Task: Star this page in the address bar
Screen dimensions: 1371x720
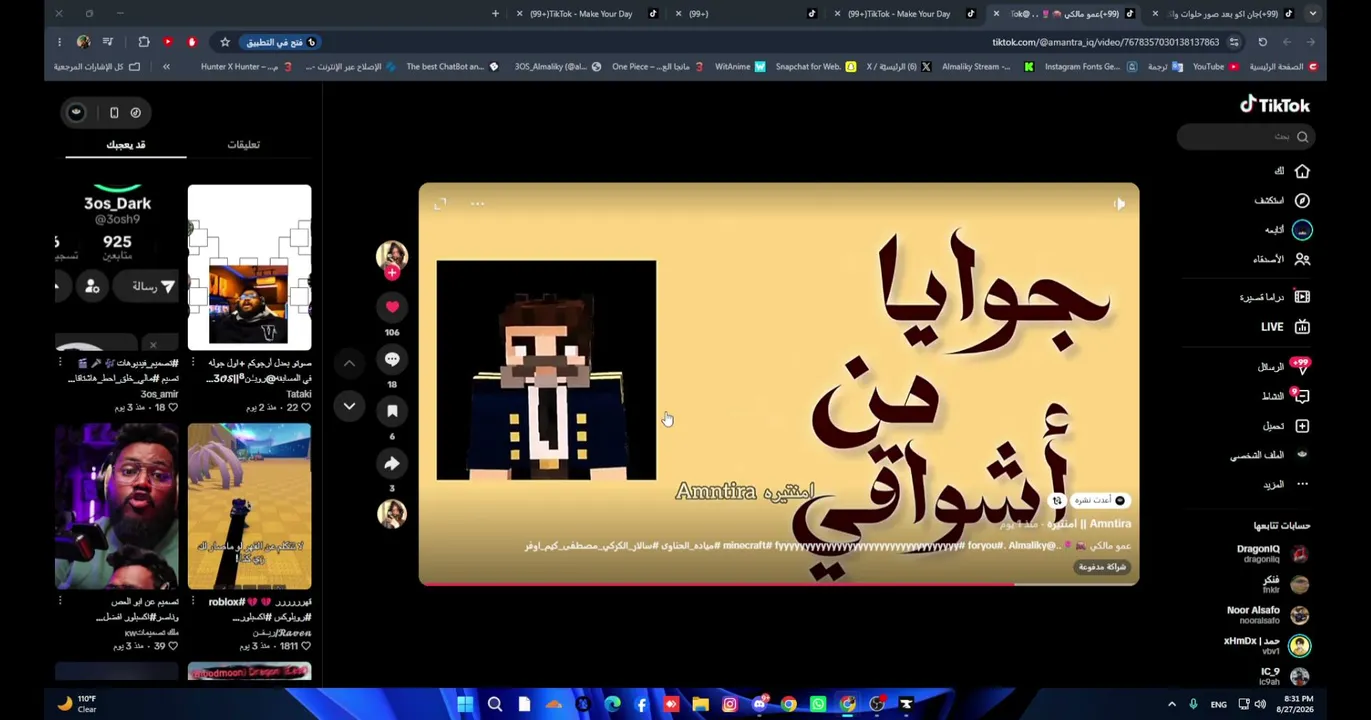Action: tap(225, 42)
